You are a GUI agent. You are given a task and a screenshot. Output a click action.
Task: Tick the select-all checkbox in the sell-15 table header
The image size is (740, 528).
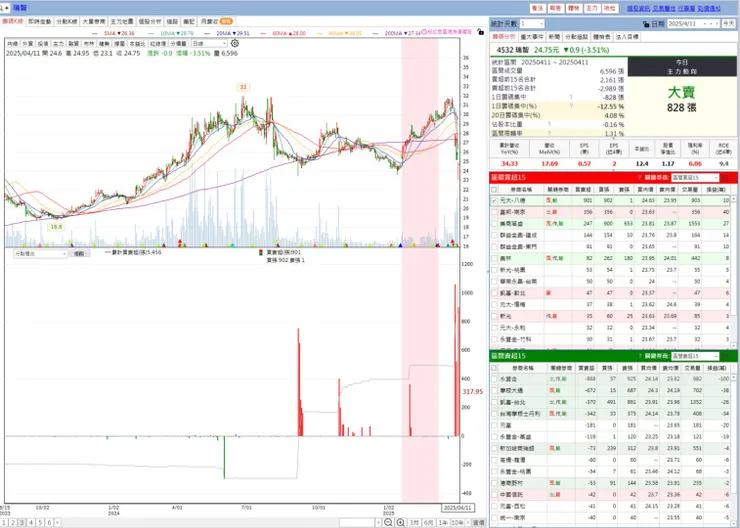494,368
